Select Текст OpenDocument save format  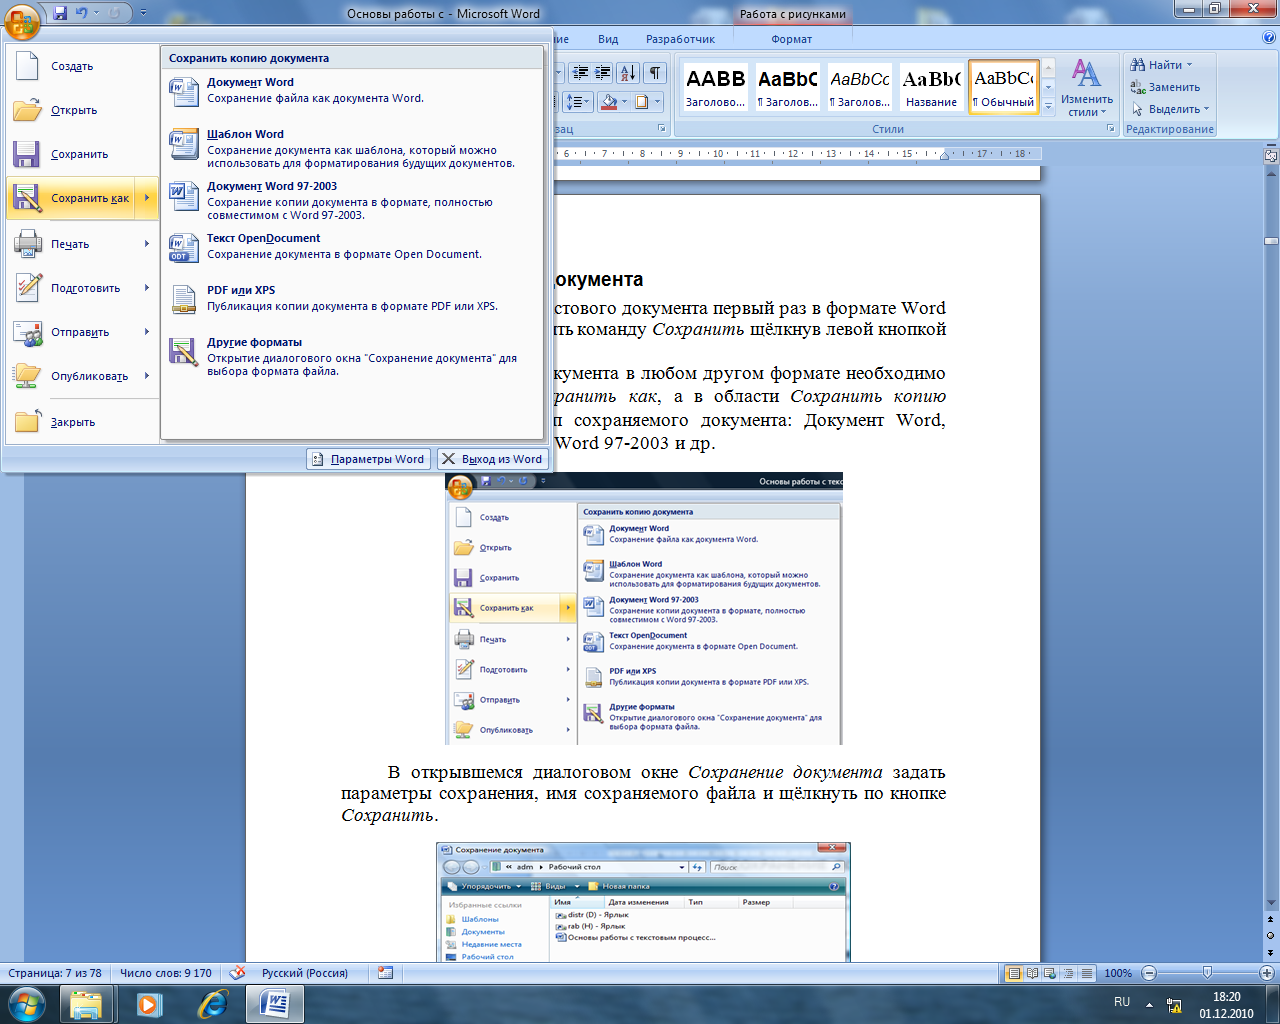pyautogui.click(x=352, y=247)
